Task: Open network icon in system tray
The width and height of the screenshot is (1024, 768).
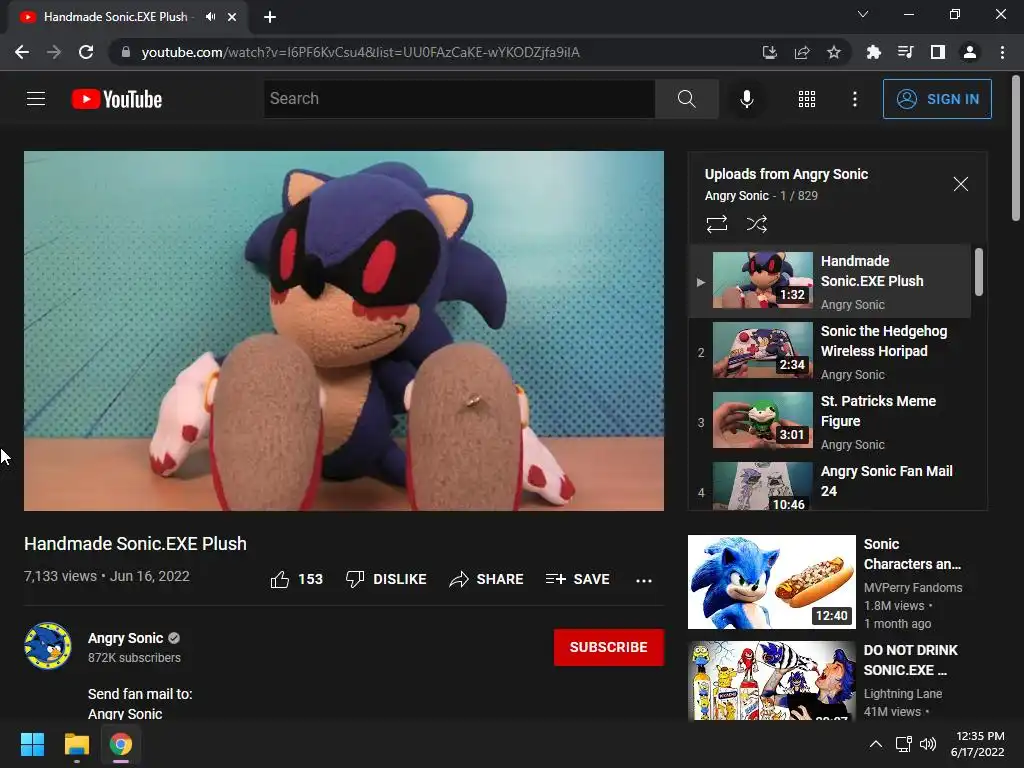Action: click(x=903, y=744)
